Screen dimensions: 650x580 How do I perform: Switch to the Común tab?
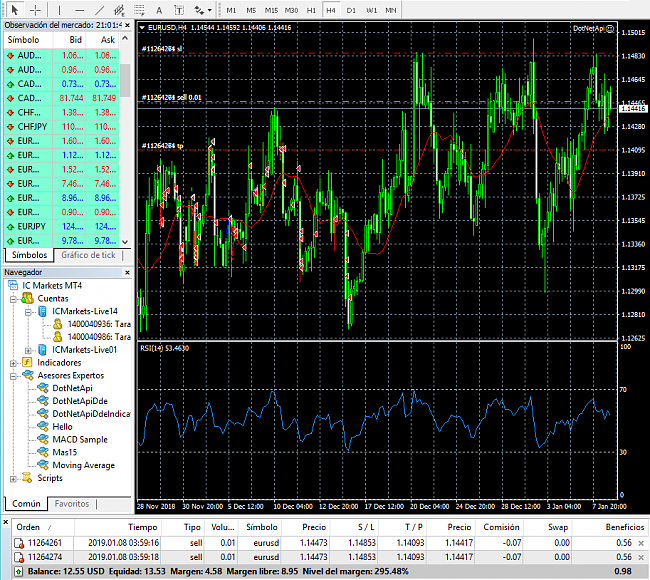(x=26, y=504)
